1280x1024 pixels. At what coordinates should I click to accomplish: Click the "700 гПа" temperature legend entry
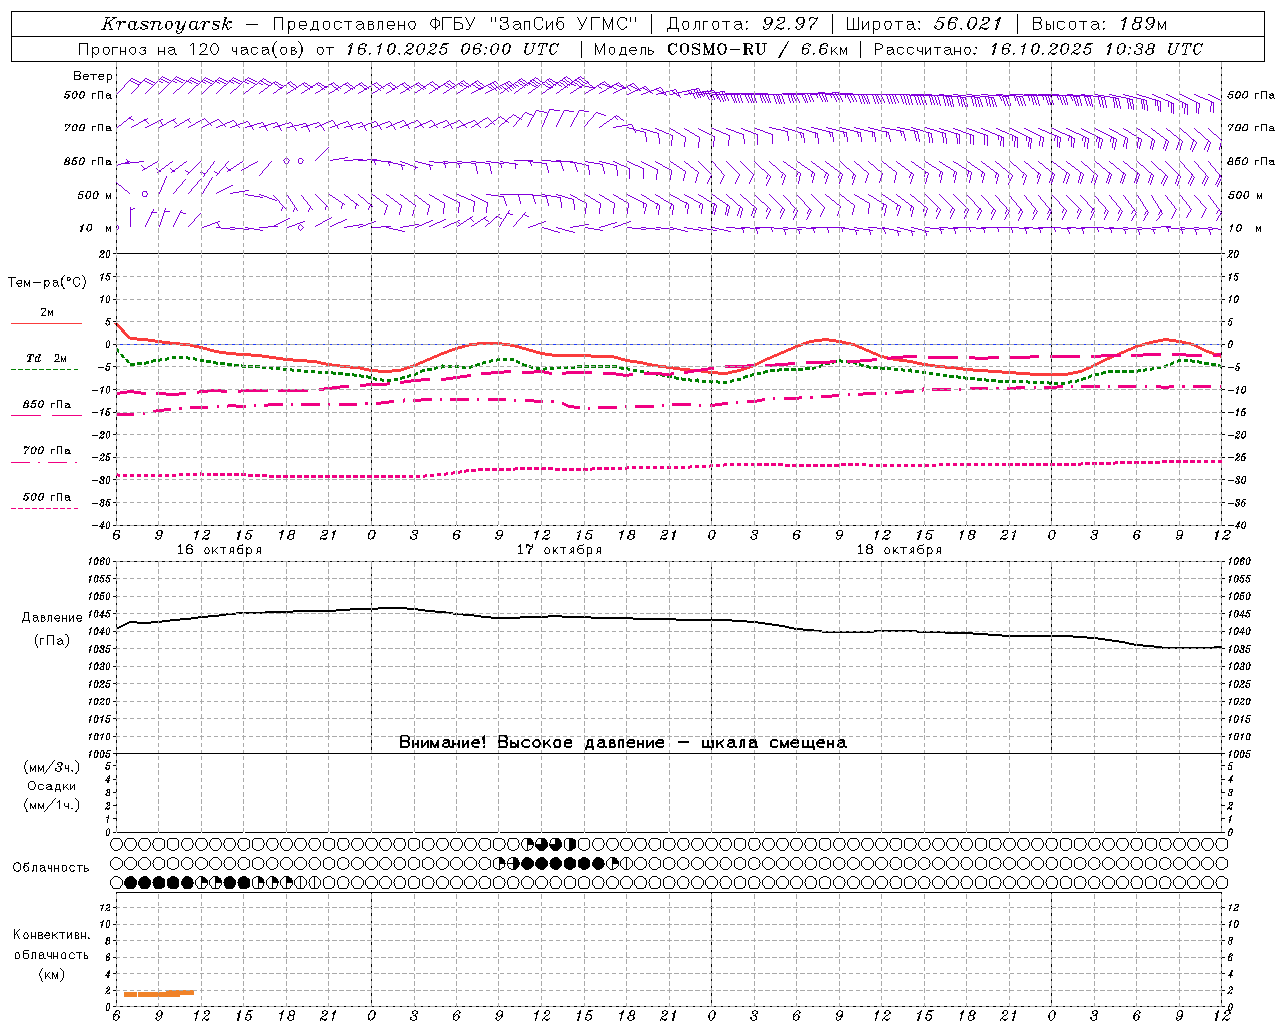click(47, 451)
